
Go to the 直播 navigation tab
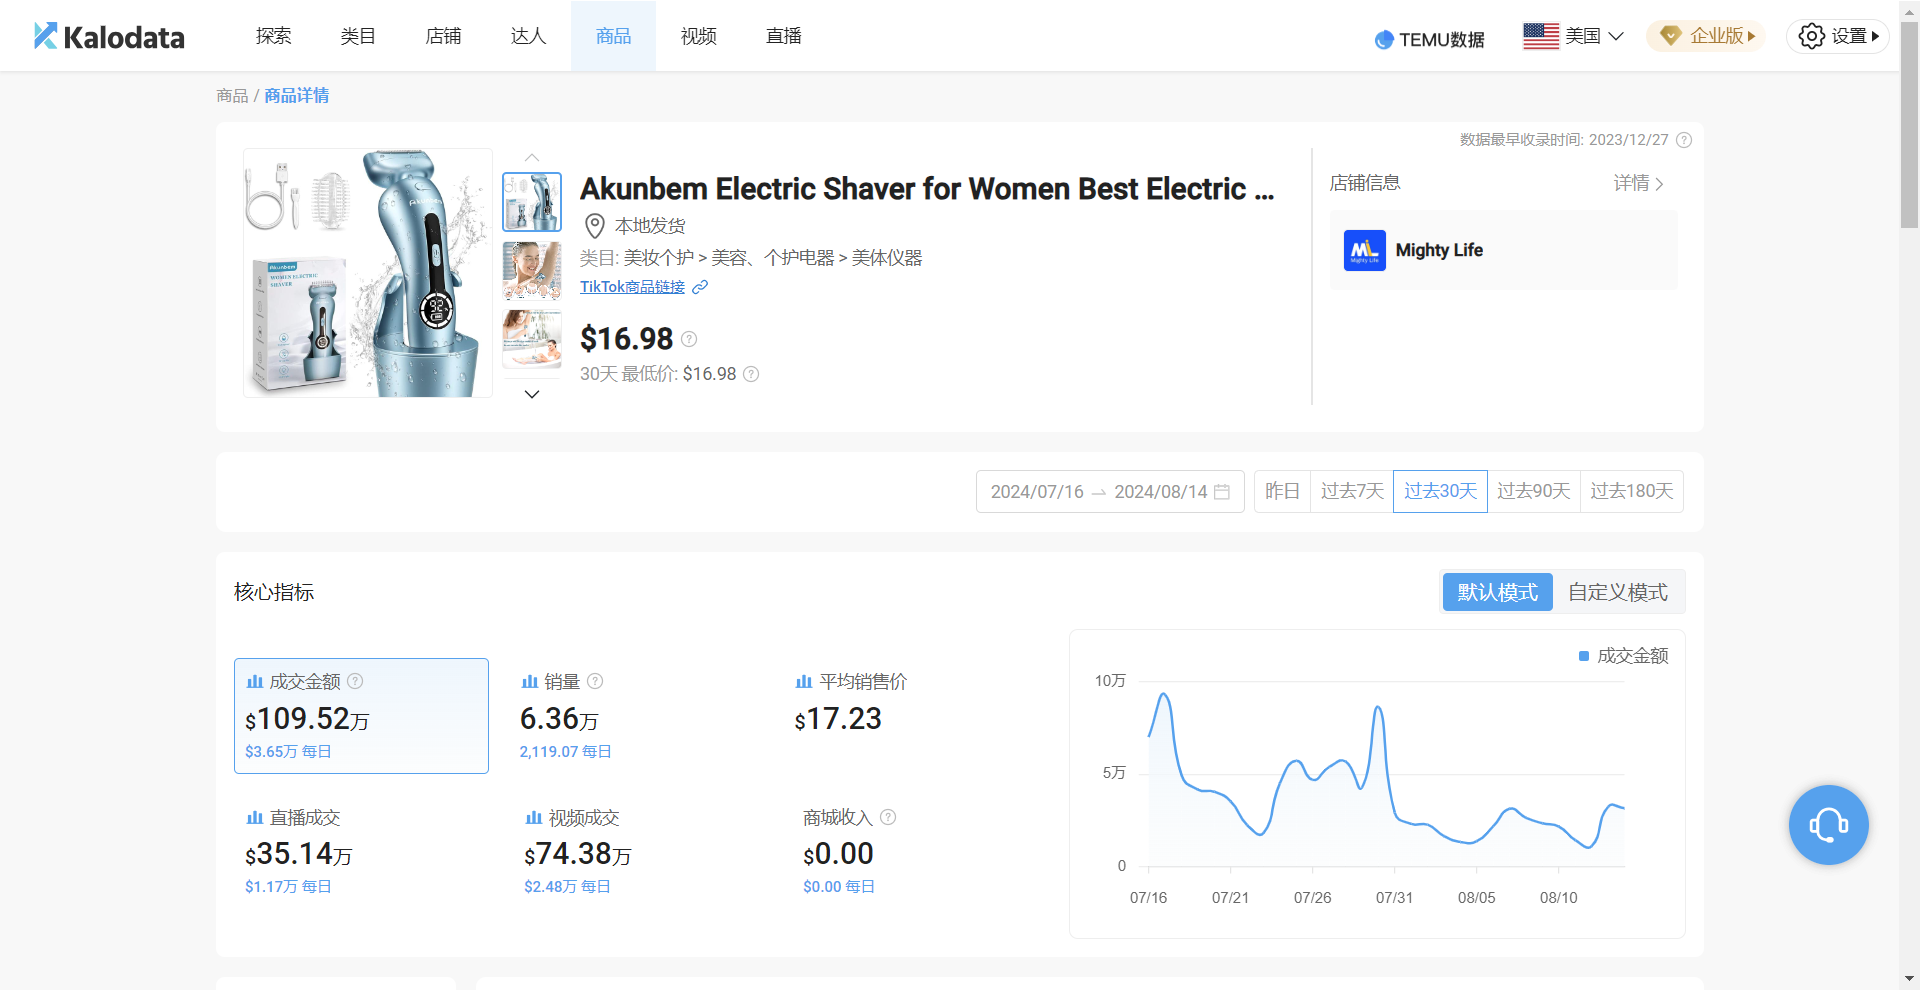[x=783, y=36]
